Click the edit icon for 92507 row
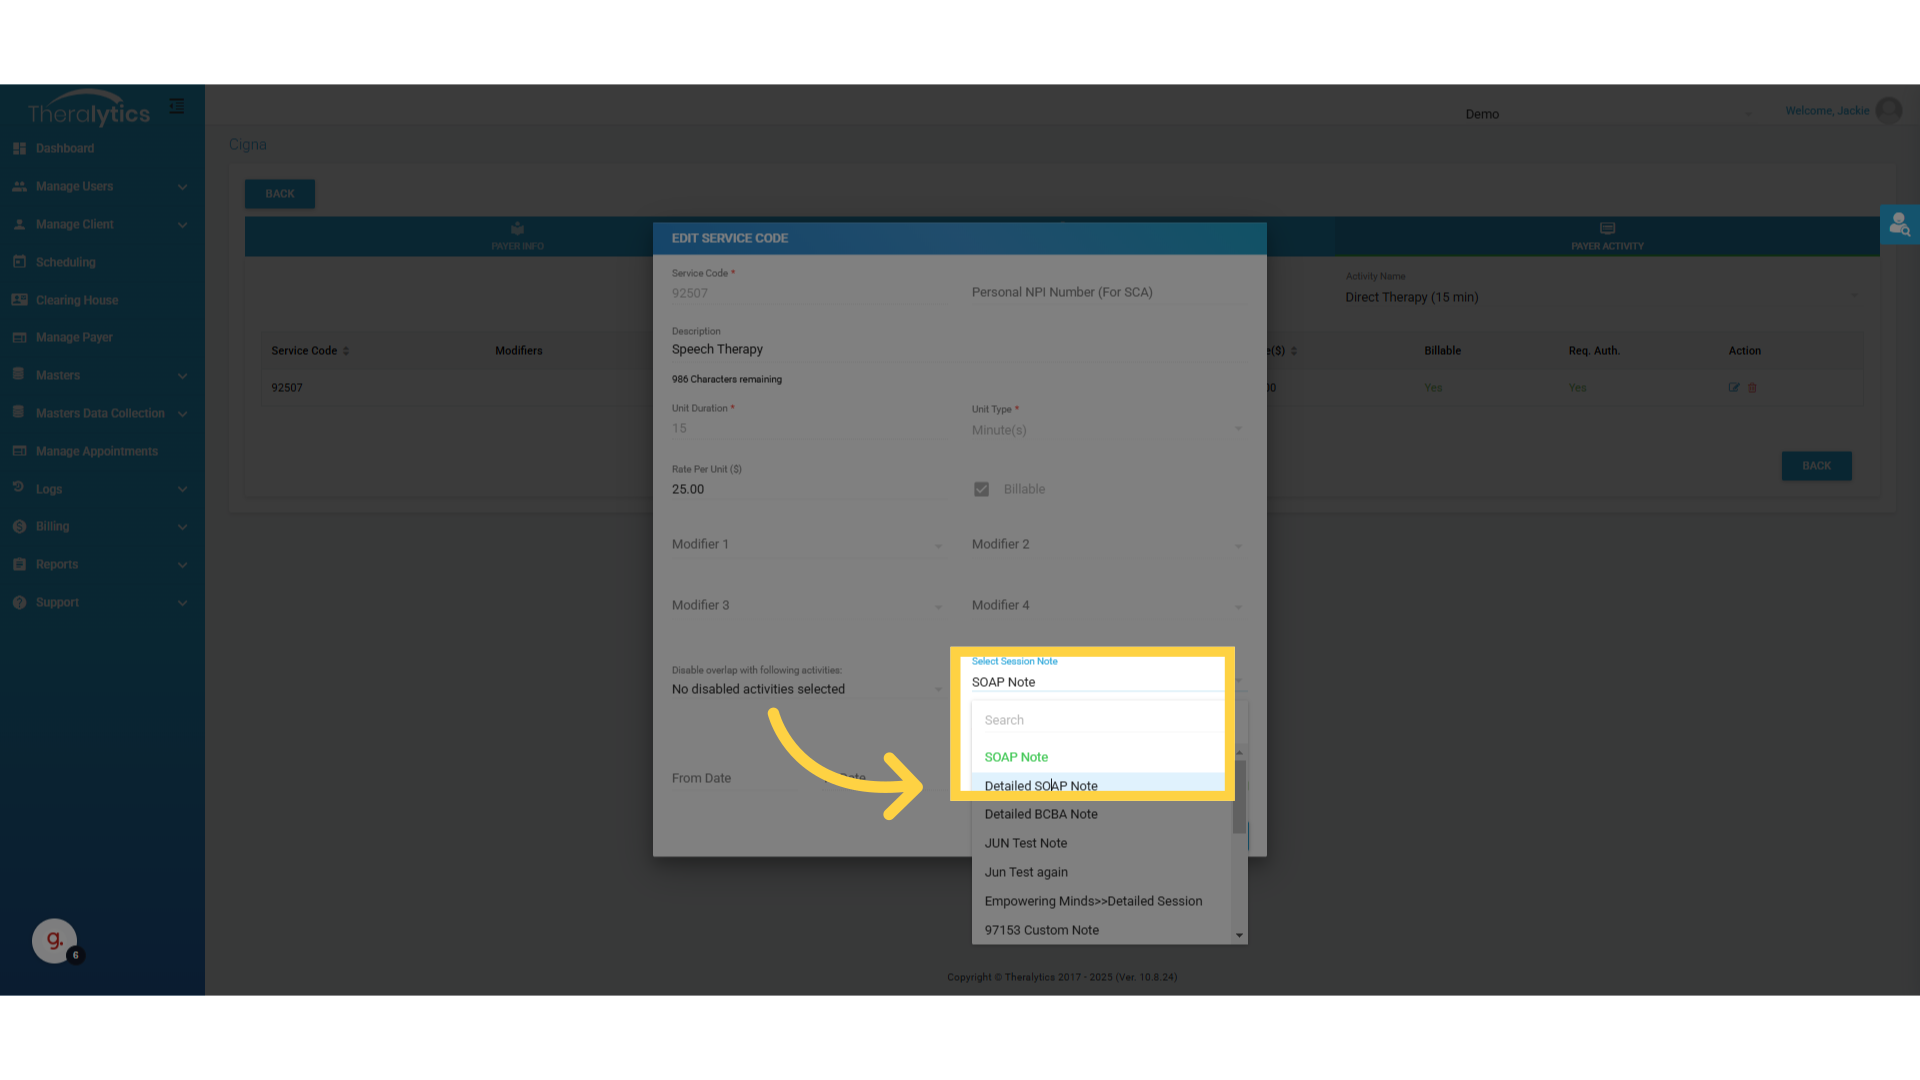Viewport: 1920px width, 1080px height. (1734, 388)
